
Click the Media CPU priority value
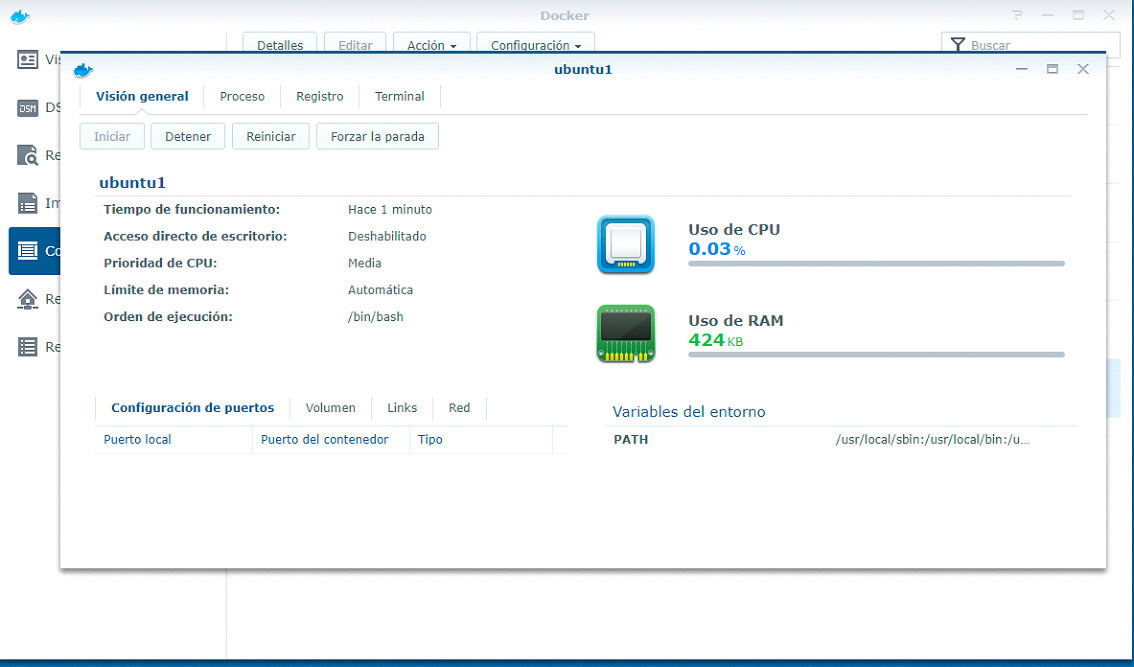tap(364, 263)
